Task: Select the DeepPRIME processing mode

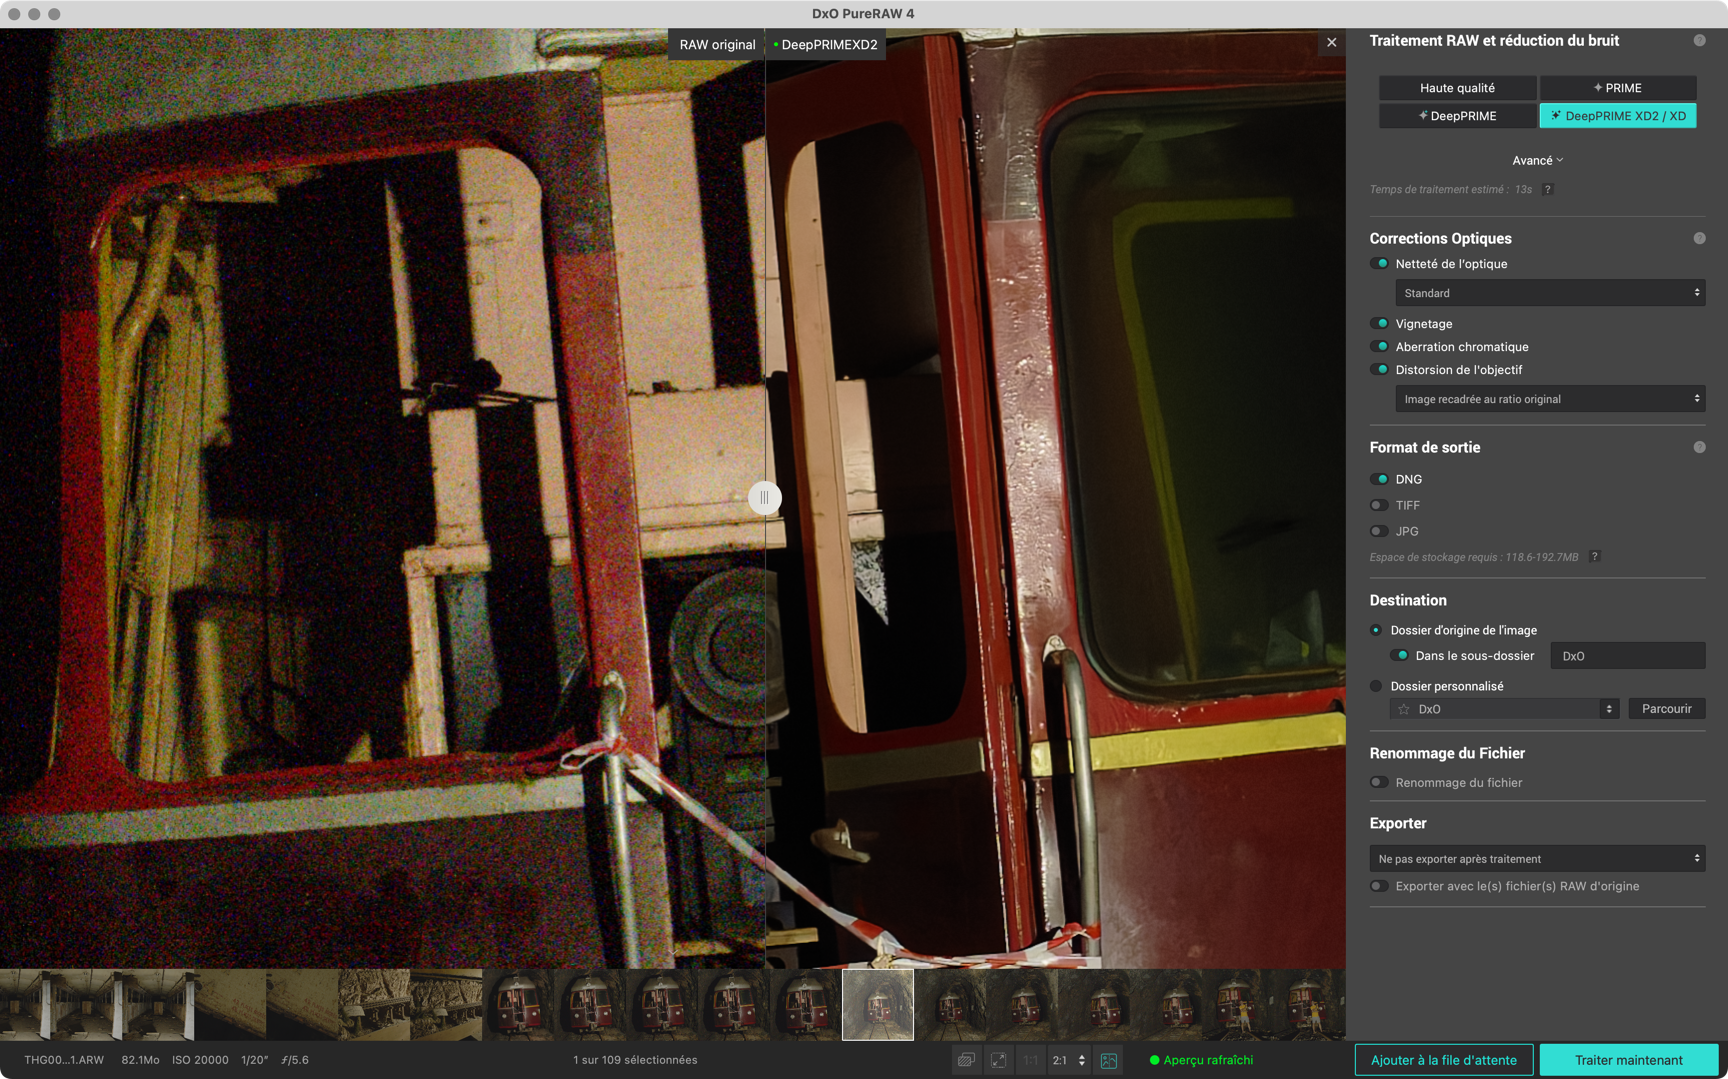Action: click(1457, 116)
